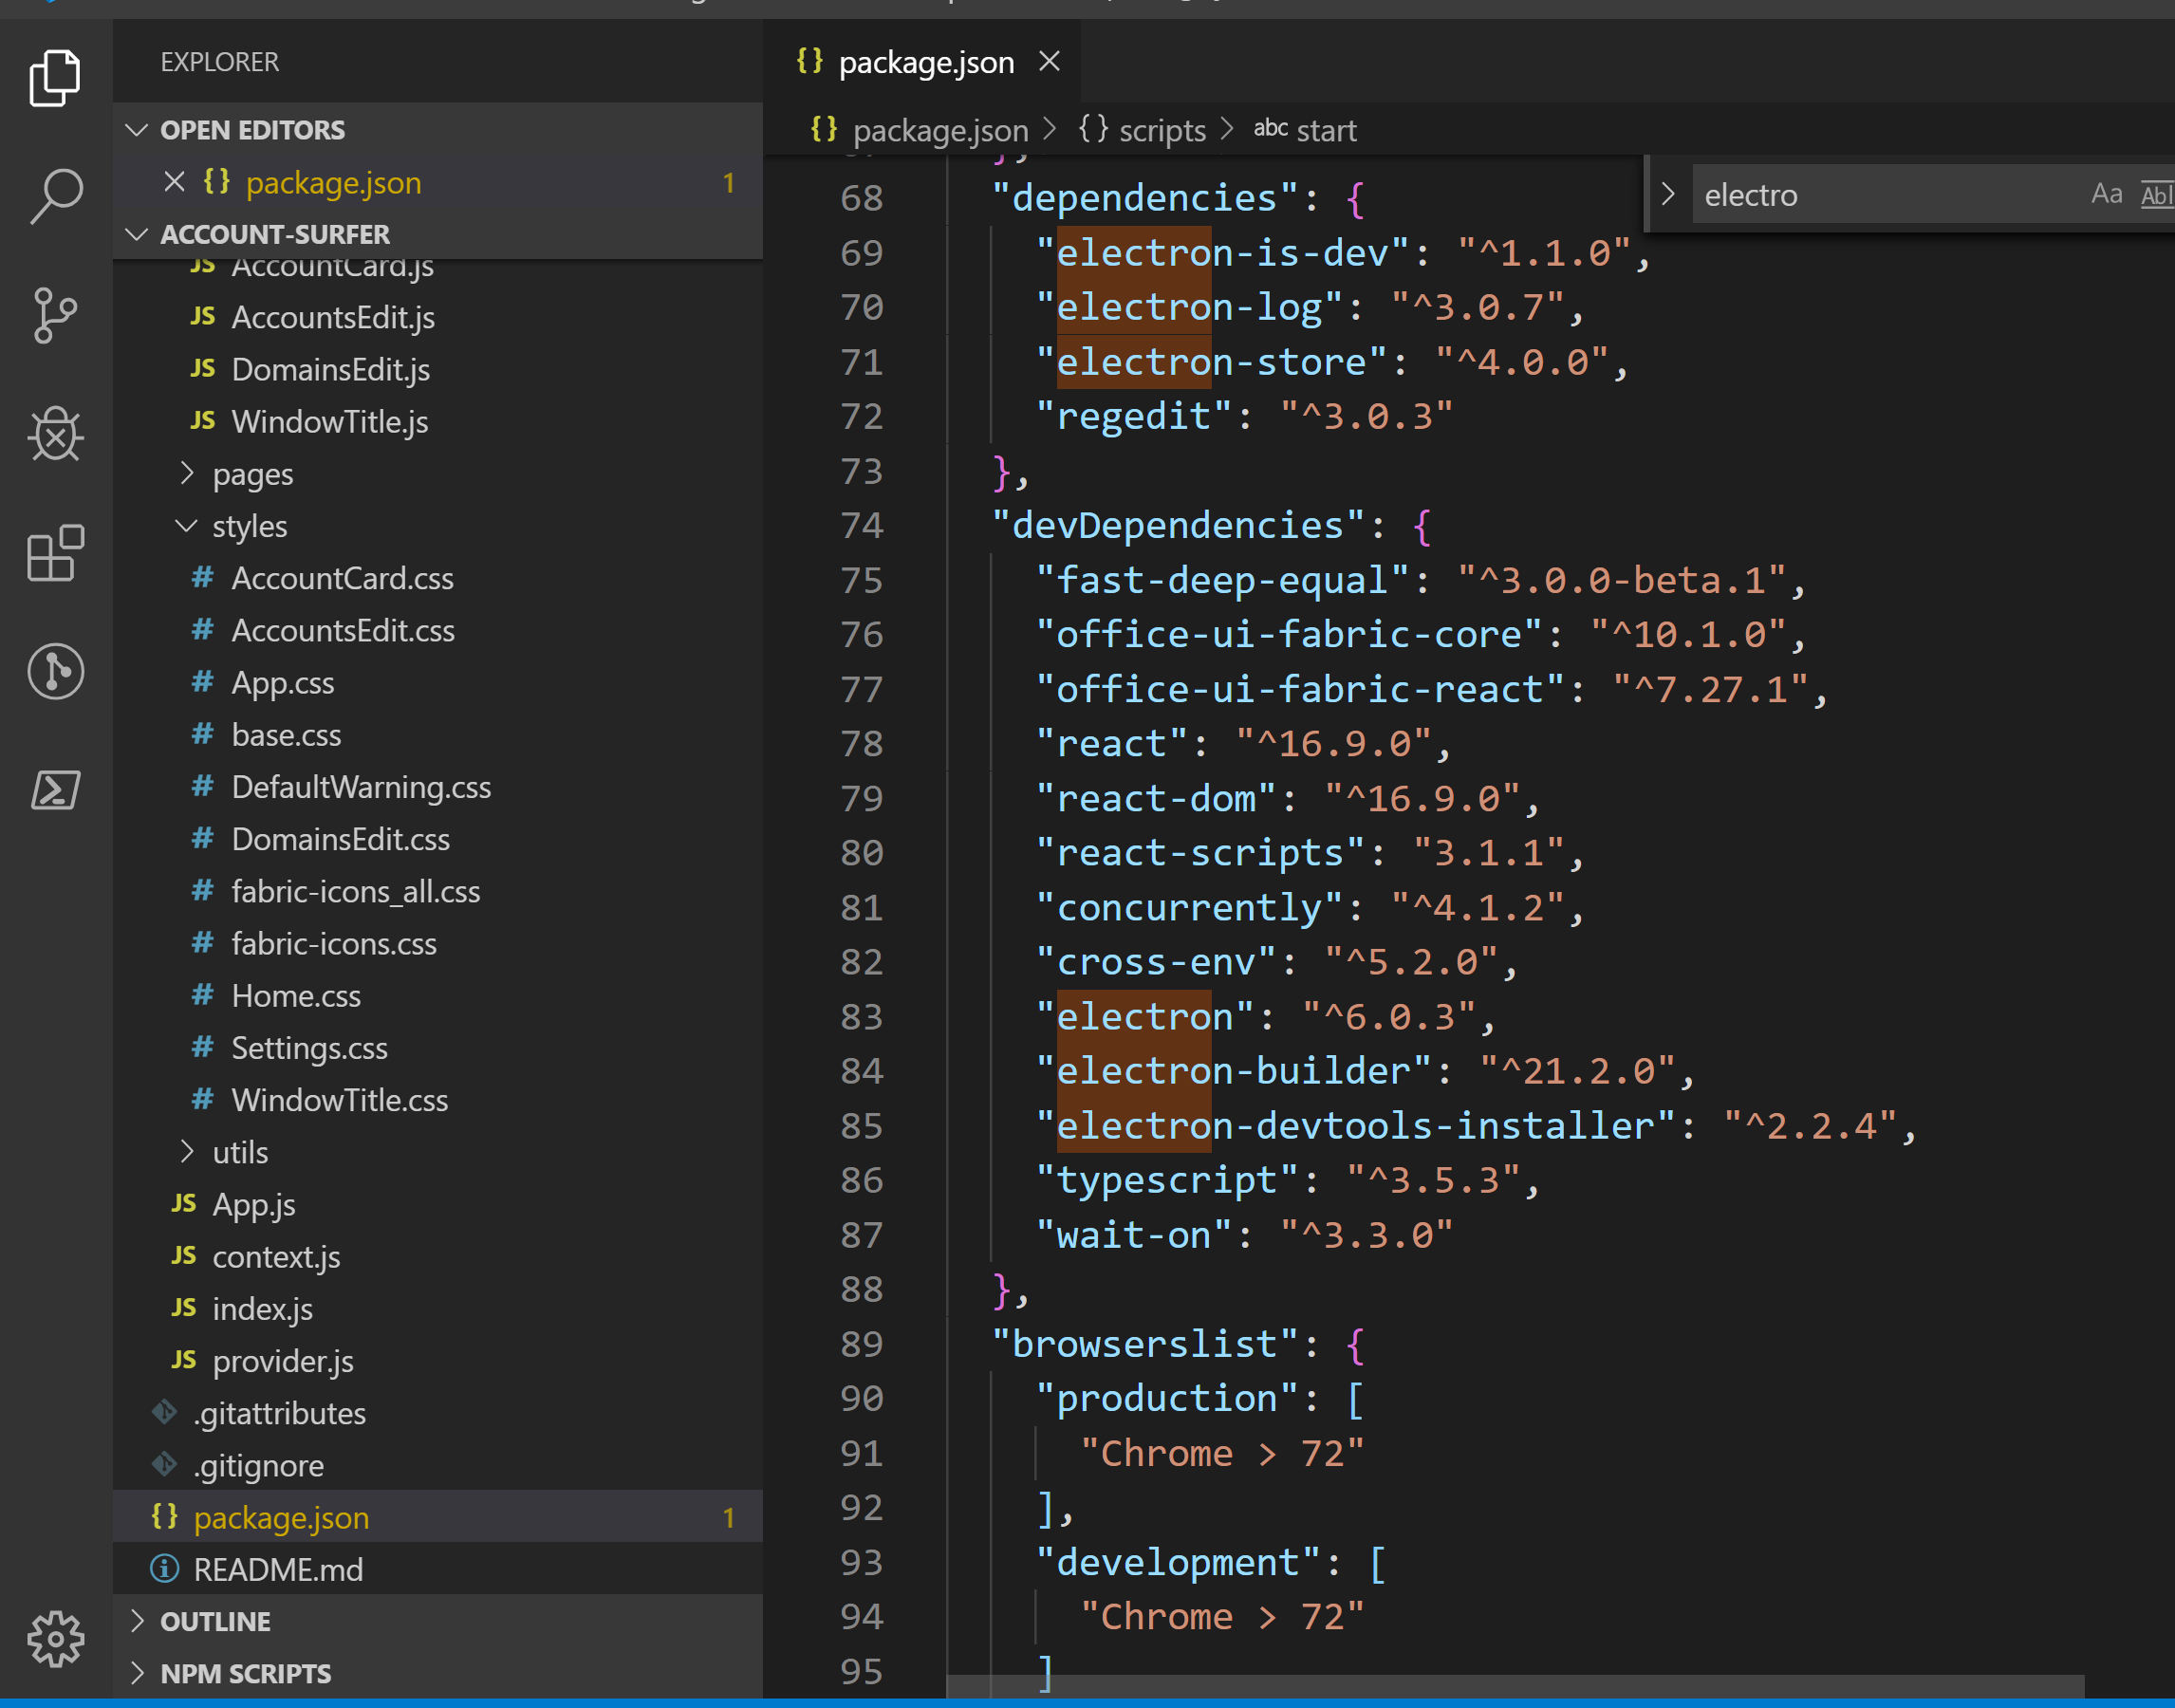Viewport: 2175px width, 1708px height.
Task: Toggle Match Whole Word in find widget
Action: tap(2157, 194)
